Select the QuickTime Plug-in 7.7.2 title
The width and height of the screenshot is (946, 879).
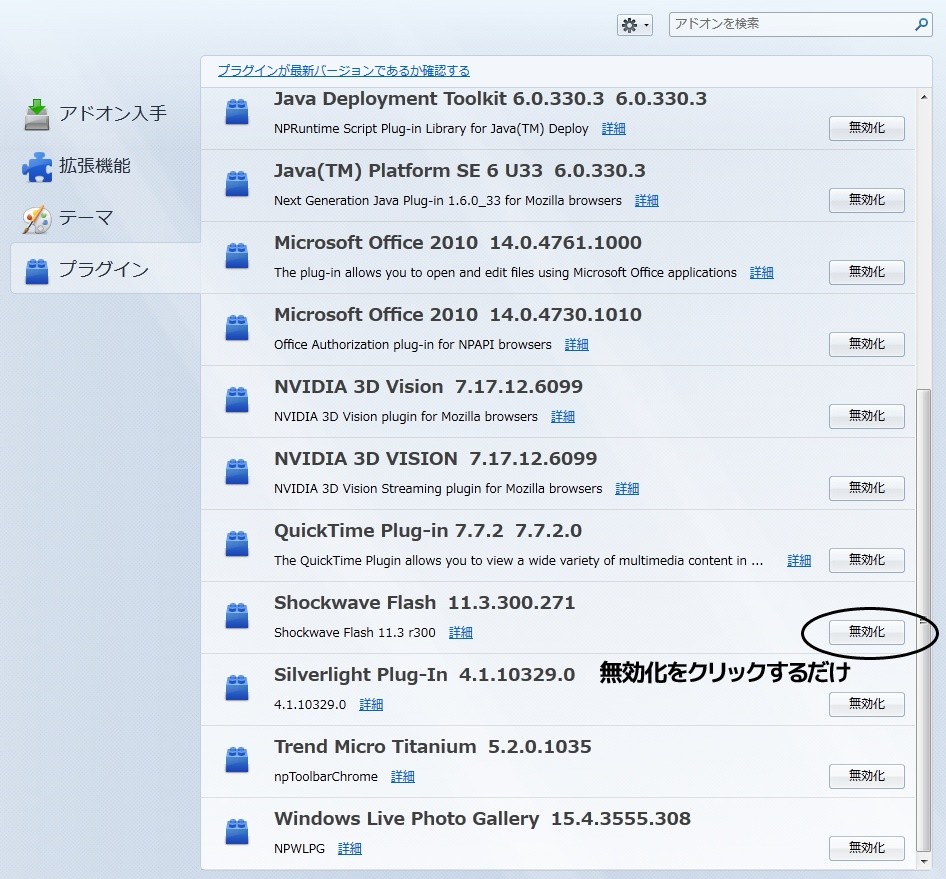[x=428, y=531]
